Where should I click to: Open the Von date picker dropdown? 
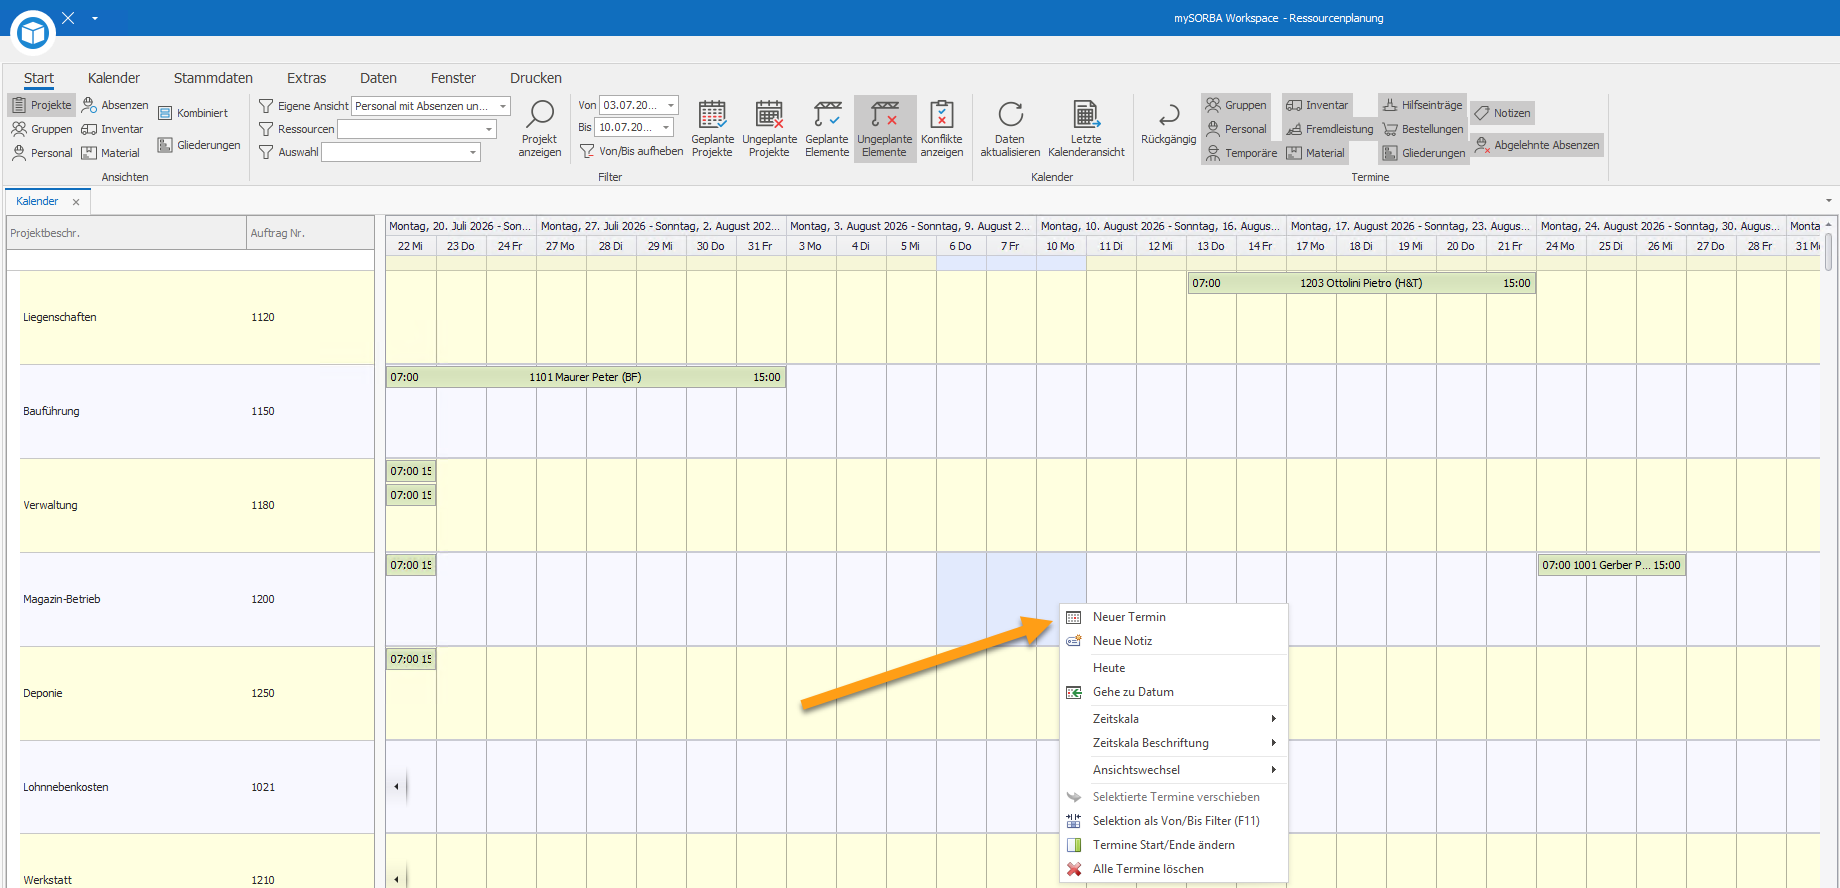[671, 105]
